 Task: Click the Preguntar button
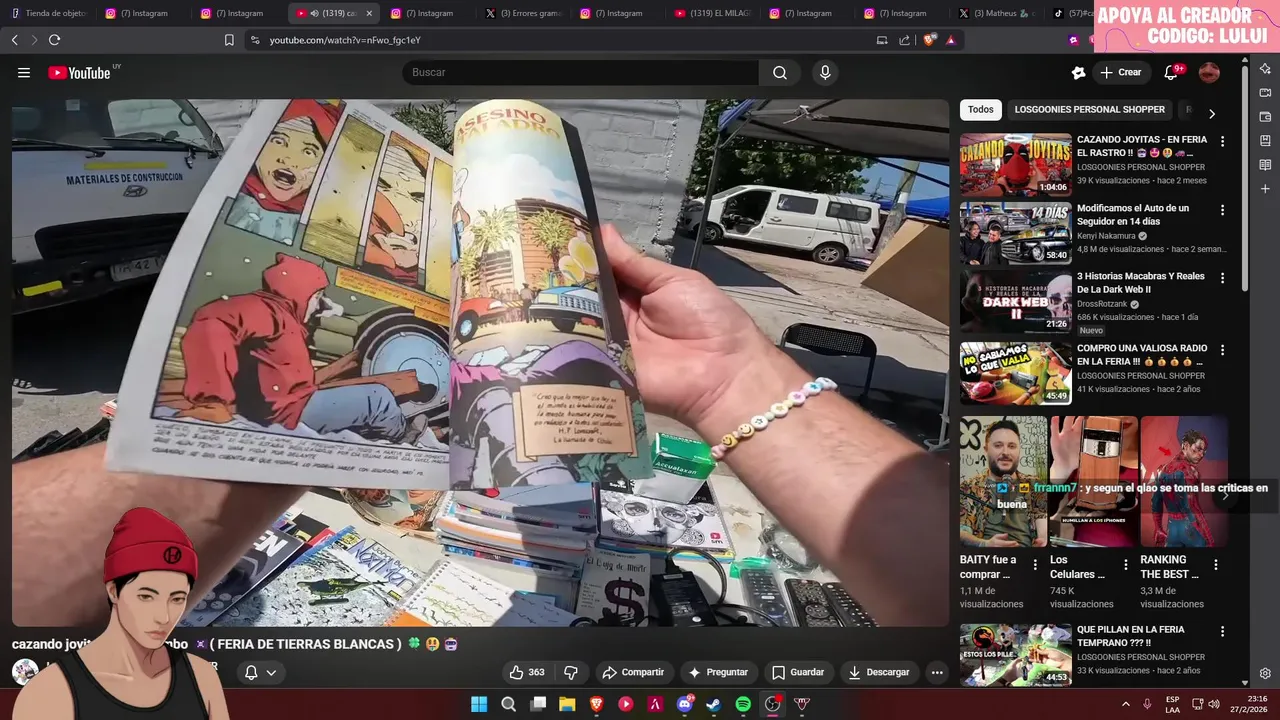pos(717,672)
